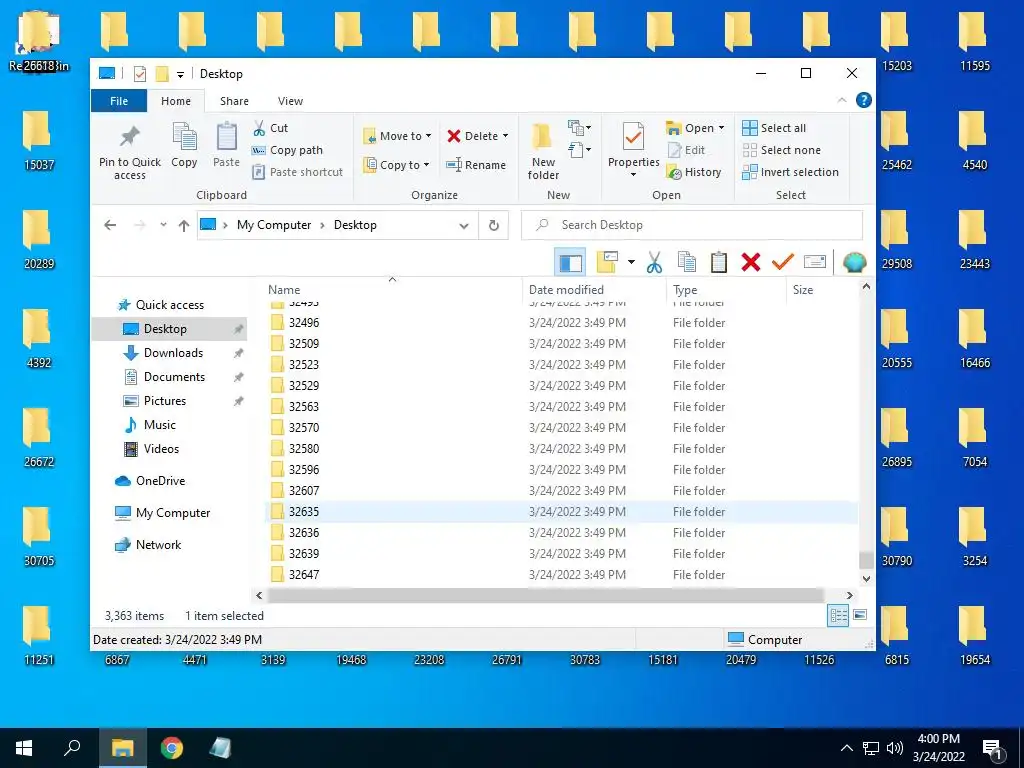This screenshot has height=768, width=1024.
Task: Click the Search Desktop field
Action: click(x=692, y=225)
